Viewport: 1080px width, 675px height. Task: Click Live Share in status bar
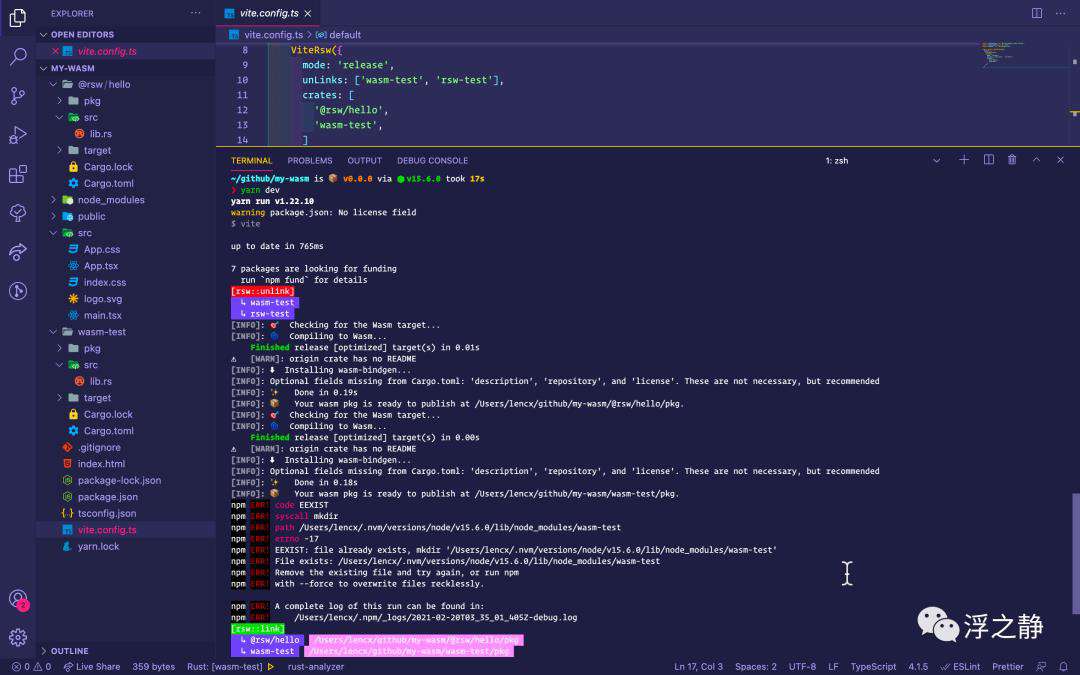click(x=92, y=667)
